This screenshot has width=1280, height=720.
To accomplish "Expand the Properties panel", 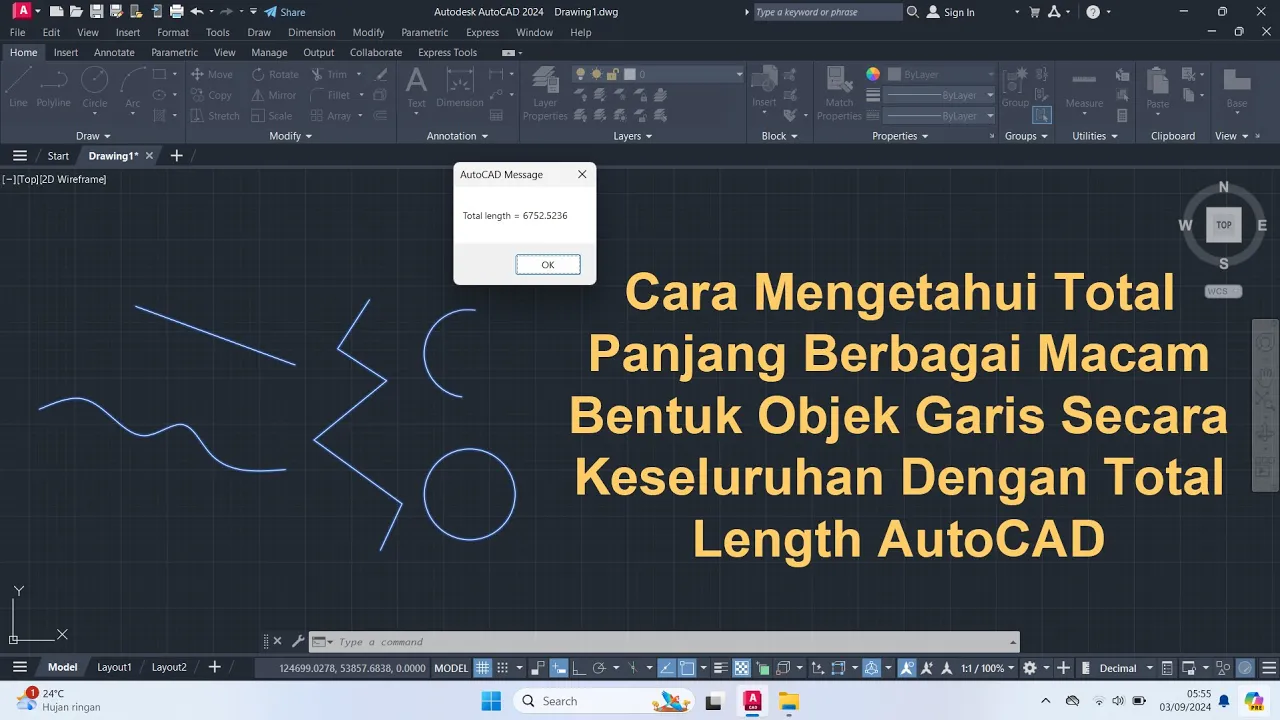I will pyautogui.click(x=900, y=136).
